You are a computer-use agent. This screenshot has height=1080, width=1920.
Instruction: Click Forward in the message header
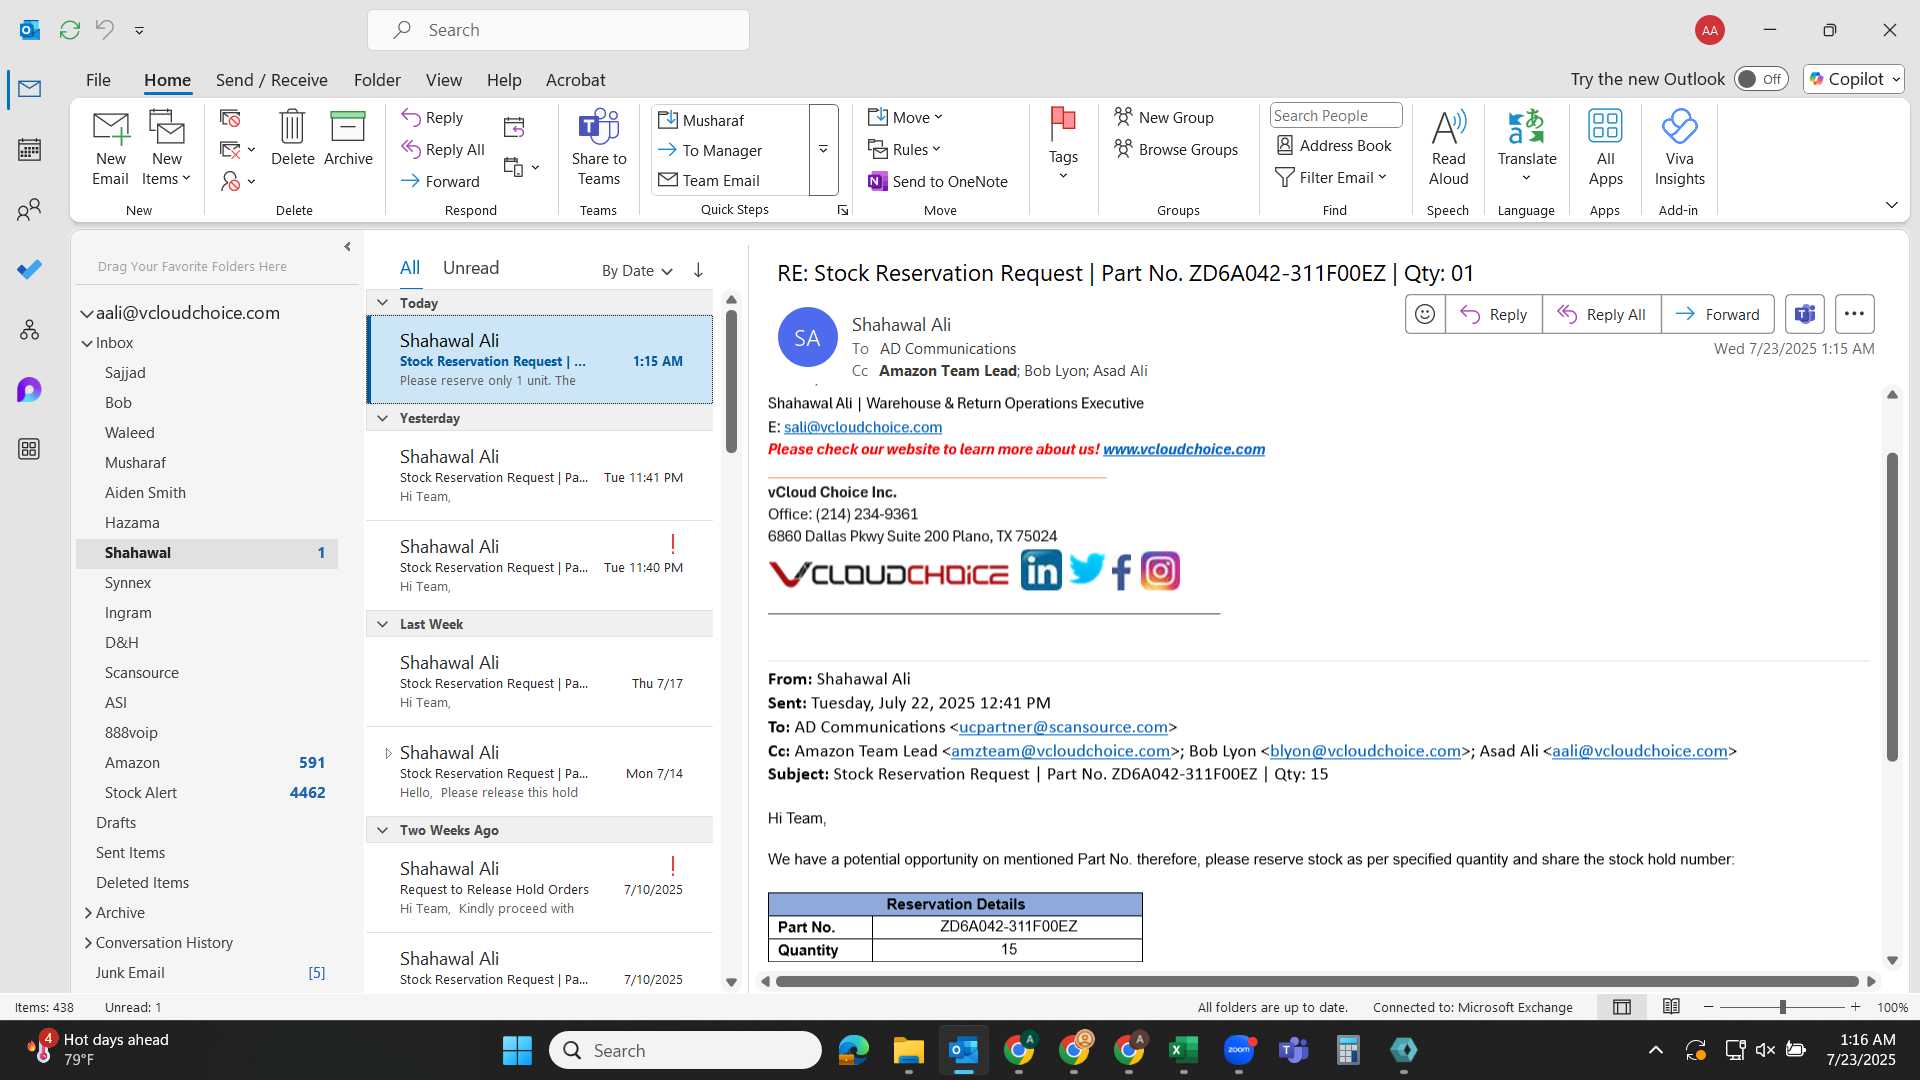tap(1717, 314)
